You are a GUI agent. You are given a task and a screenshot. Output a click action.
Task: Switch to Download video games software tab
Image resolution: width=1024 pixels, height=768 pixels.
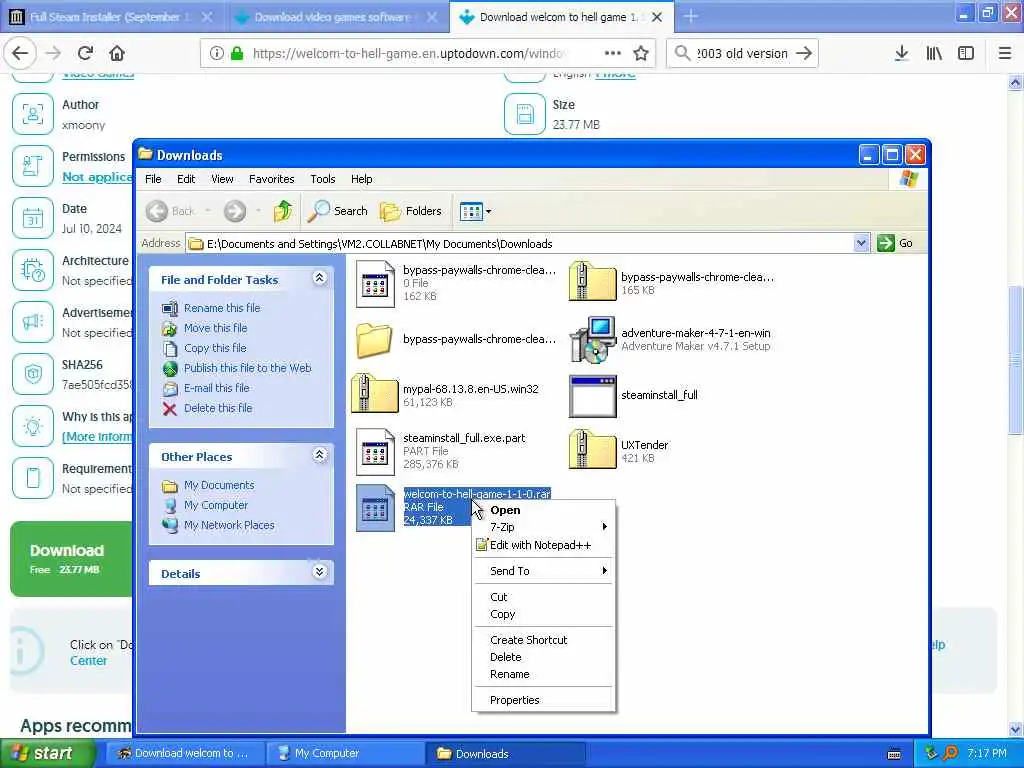tap(333, 17)
